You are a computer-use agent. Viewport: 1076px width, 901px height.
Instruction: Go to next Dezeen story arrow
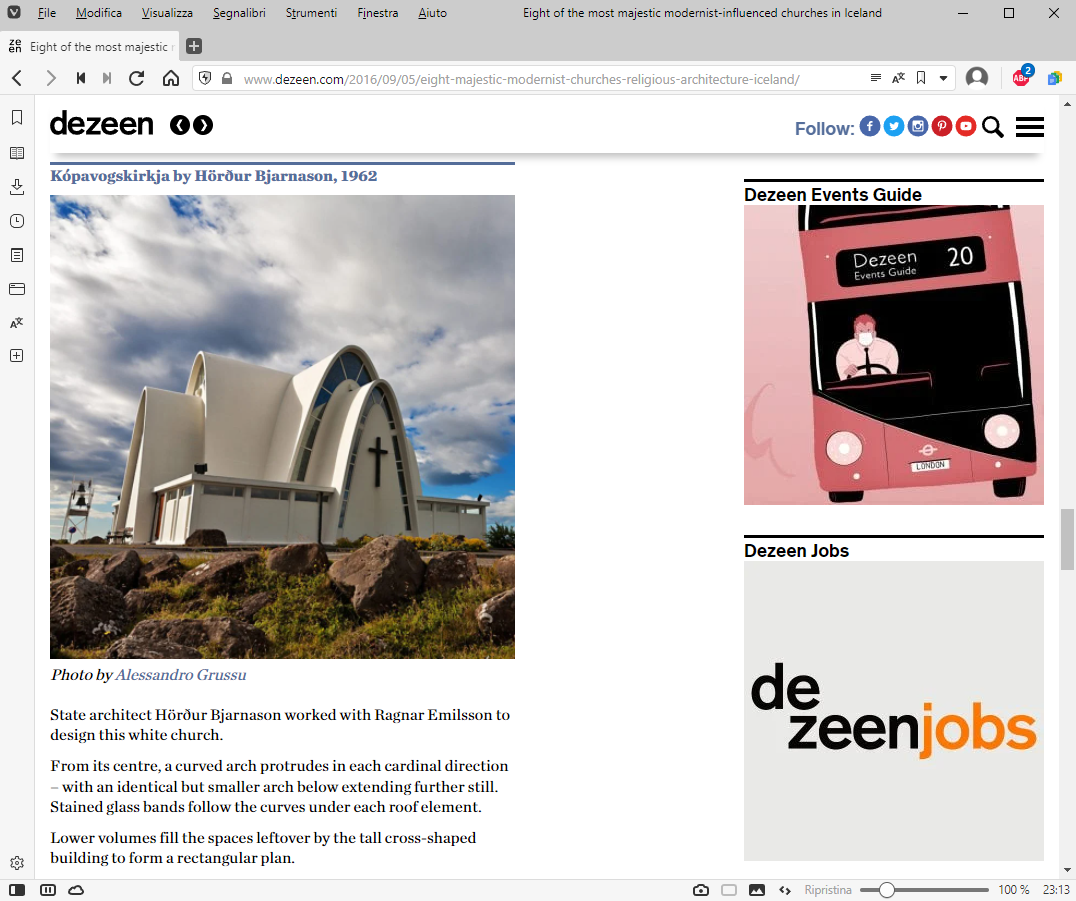click(x=203, y=125)
